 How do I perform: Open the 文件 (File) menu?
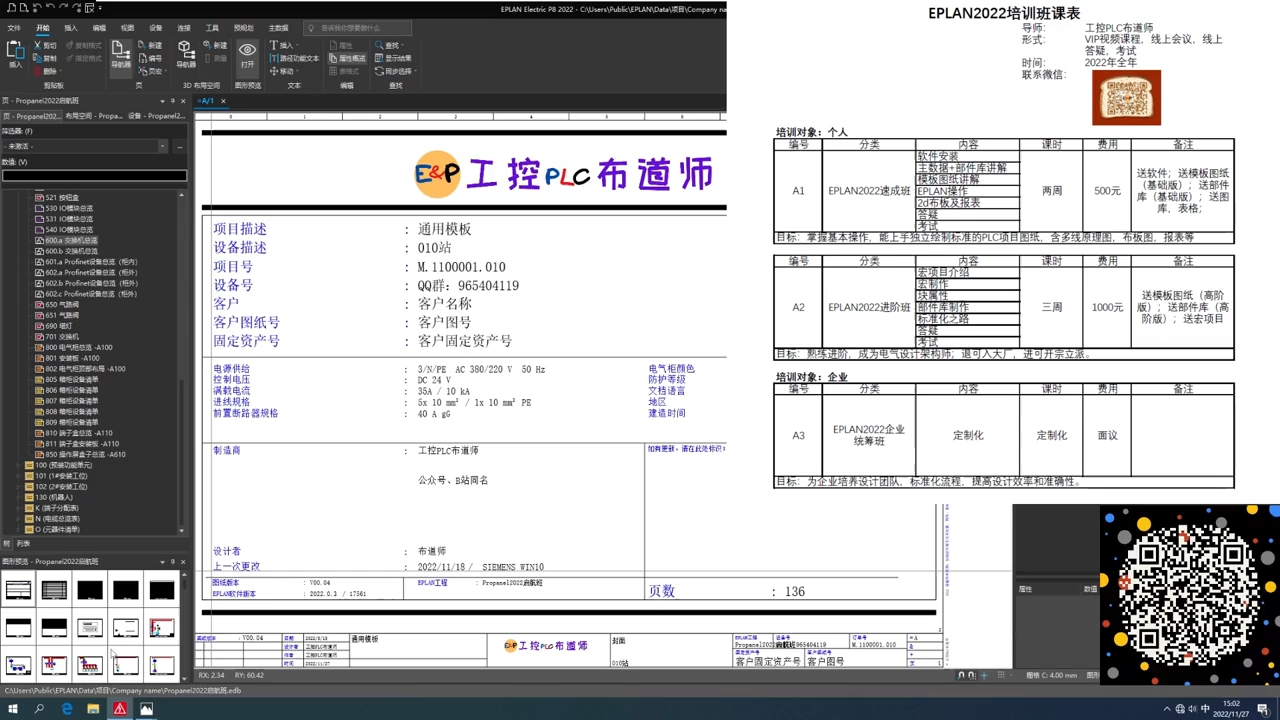coord(14,28)
